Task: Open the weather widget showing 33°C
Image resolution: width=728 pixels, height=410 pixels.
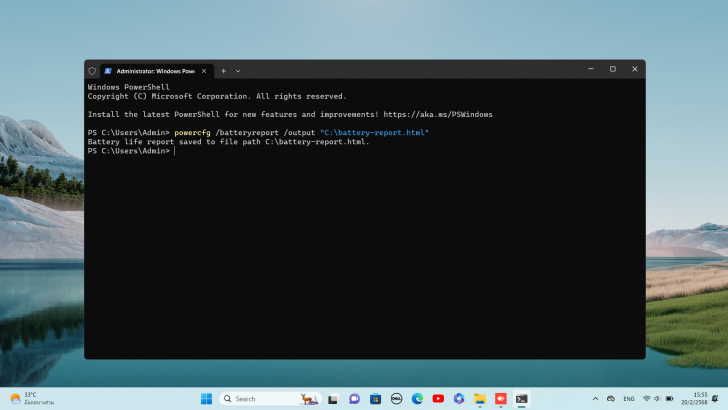Action: [x=32, y=398]
